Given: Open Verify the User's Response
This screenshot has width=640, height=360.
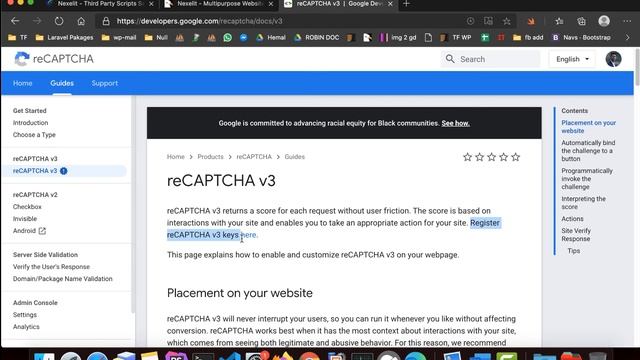Looking at the screenshot, I should pos(51,267).
